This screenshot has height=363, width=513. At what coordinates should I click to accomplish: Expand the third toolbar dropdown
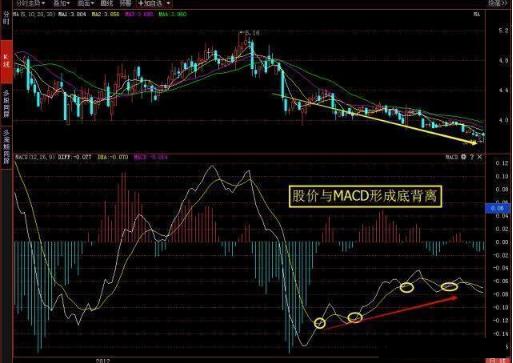point(86,3)
